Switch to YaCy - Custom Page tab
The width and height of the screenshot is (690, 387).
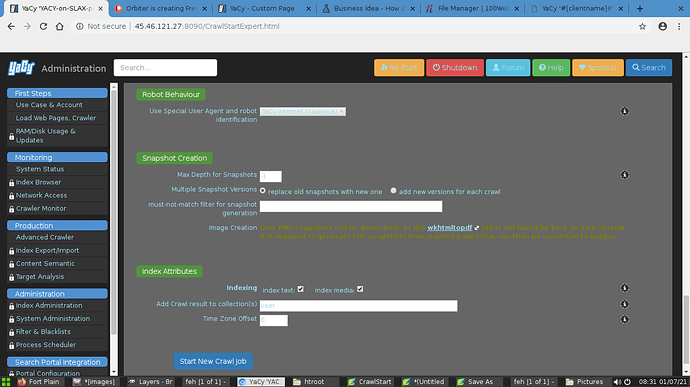(264, 8)
